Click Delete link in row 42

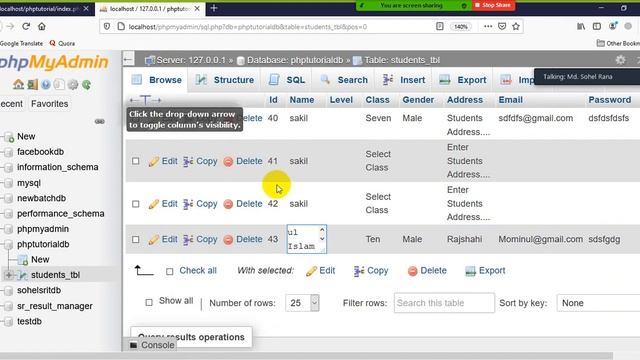pos(249,204)
